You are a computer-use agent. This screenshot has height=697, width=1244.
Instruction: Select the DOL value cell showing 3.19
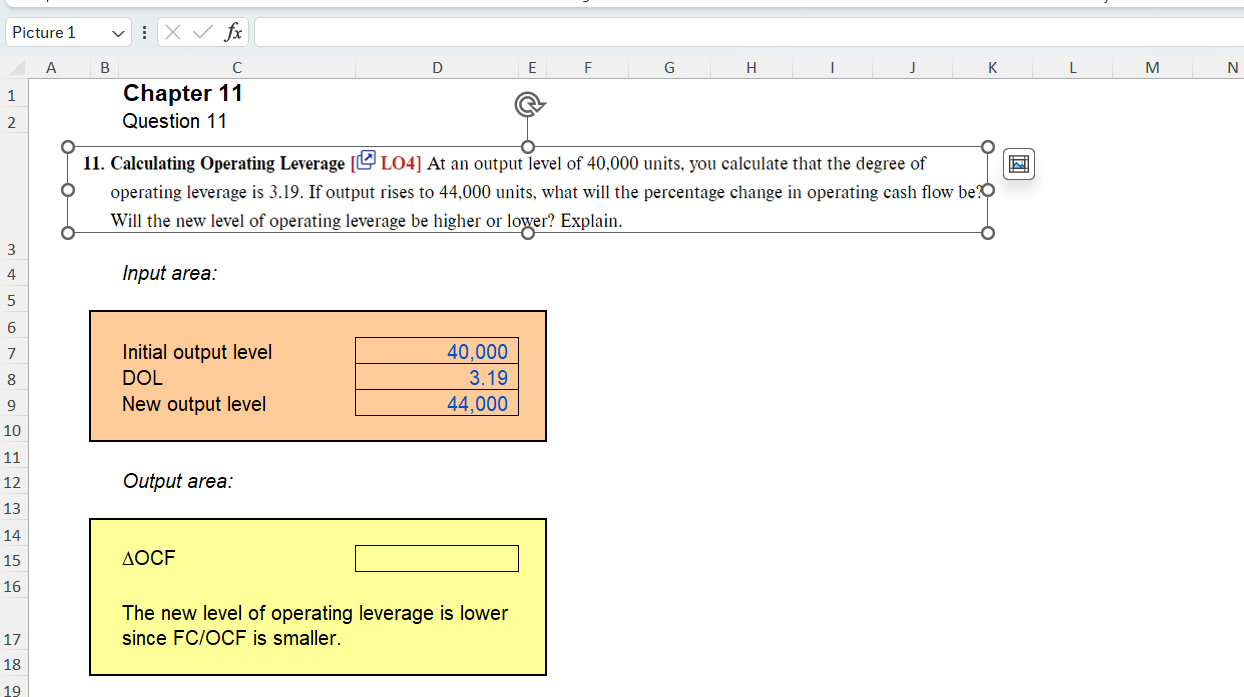pyautogui.click(x=437, y=377)
